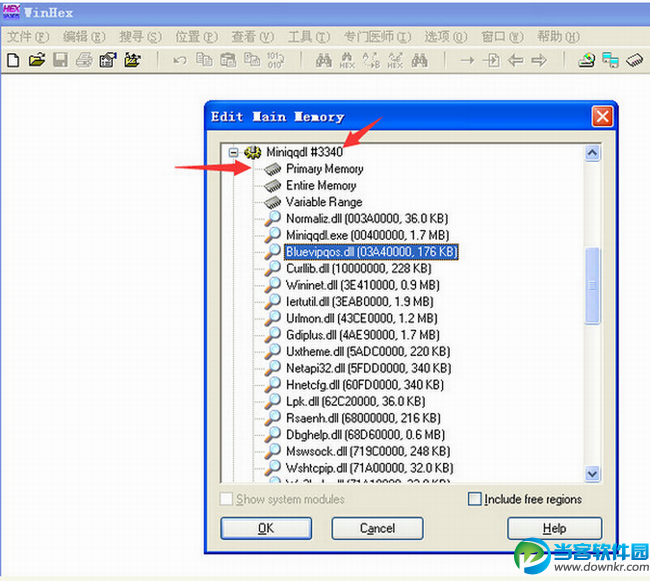Click the binary 101 010 toolbar icon

(275, 61)
